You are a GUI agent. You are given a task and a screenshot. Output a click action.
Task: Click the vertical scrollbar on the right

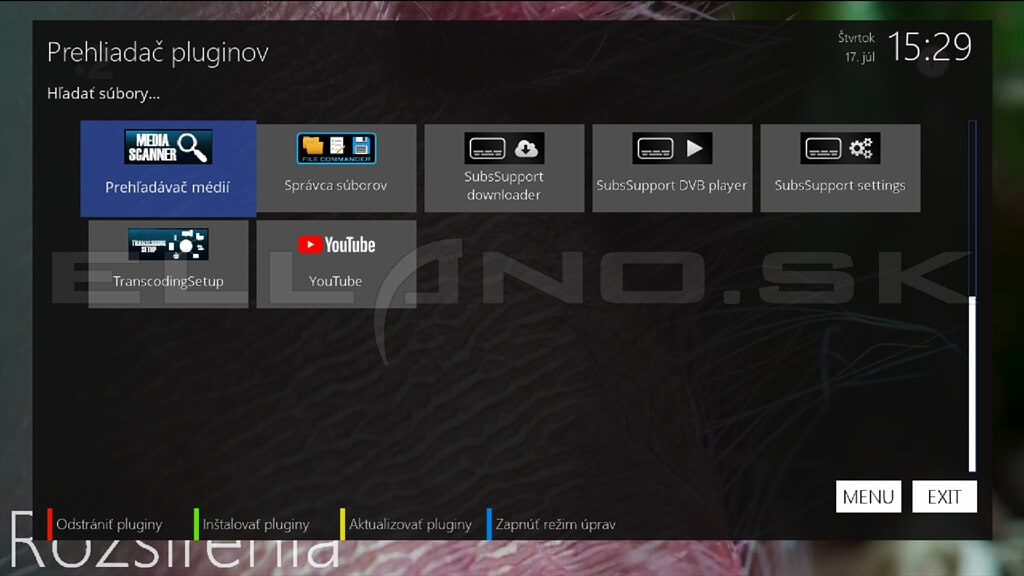pos(972,380)
